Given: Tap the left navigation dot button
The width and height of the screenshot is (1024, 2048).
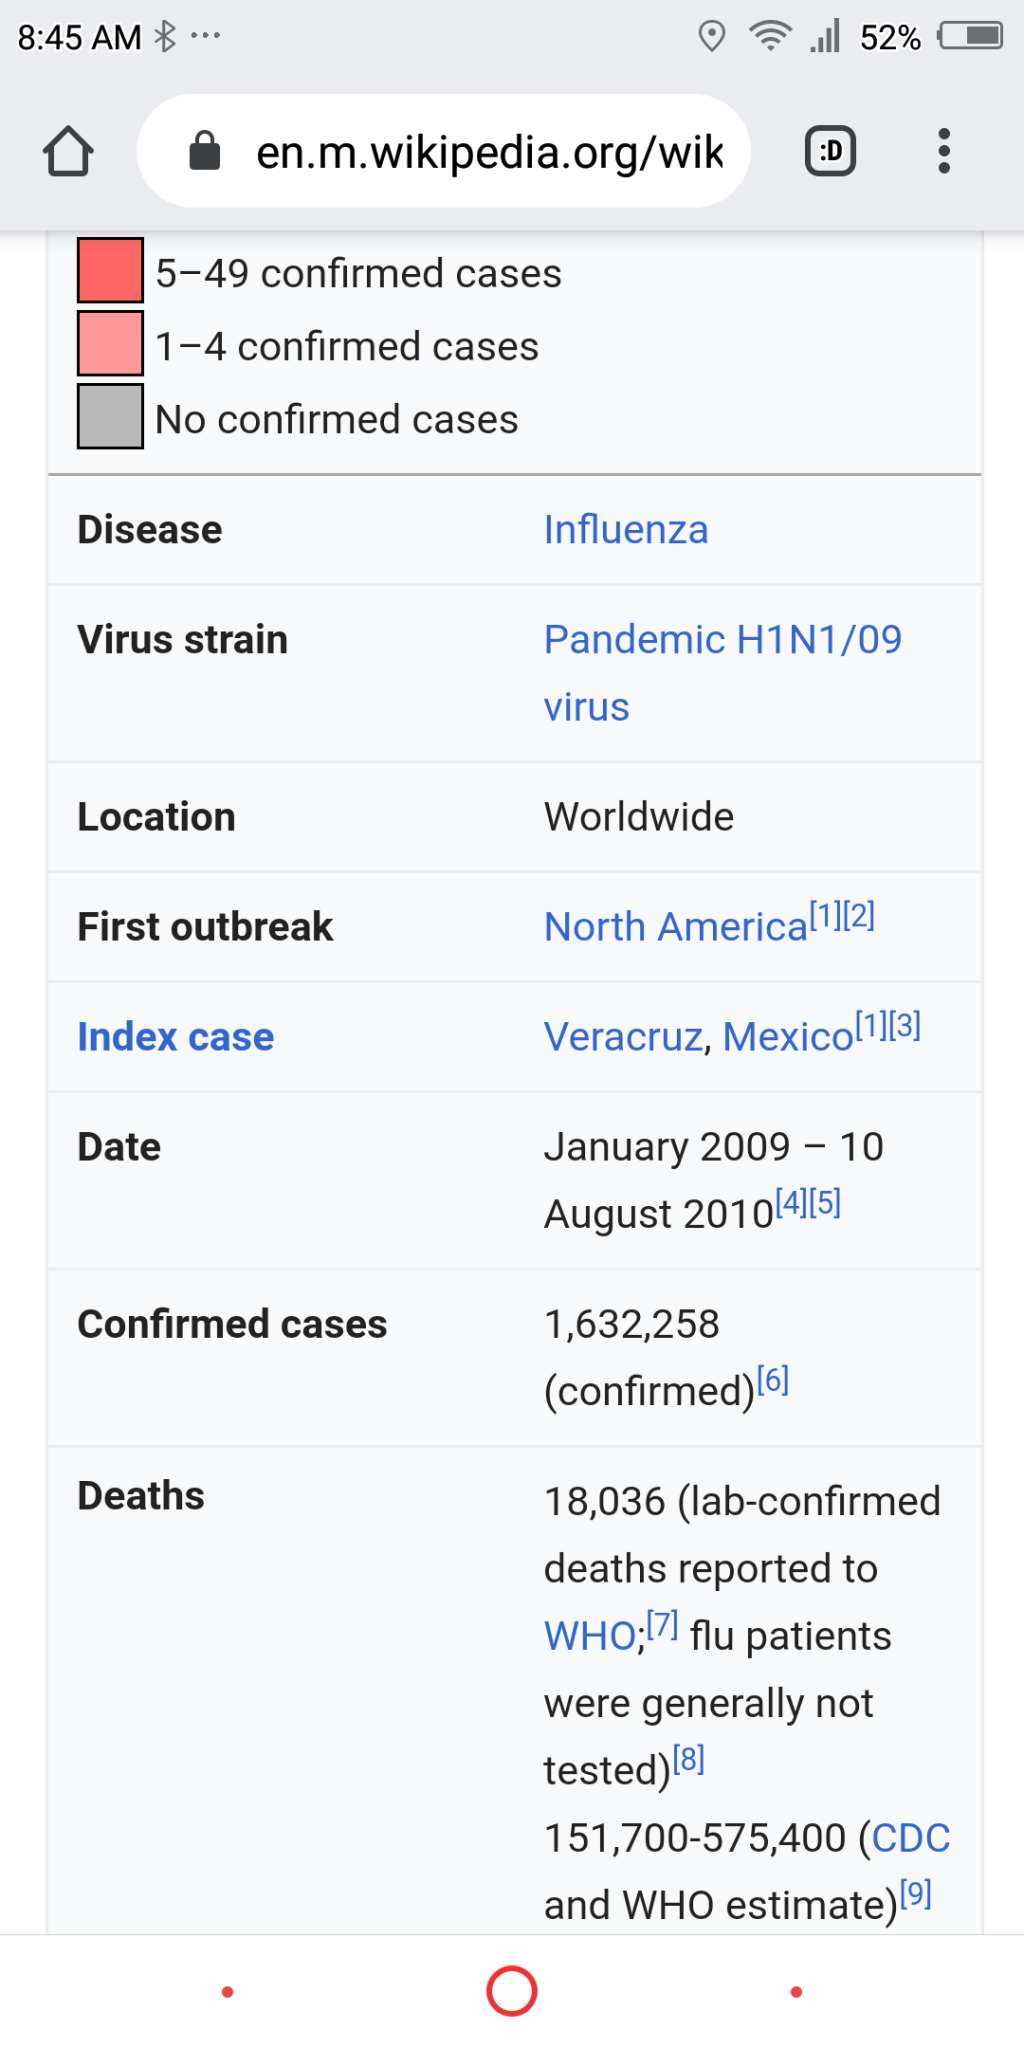Looking at the screenshot, I should click(228, 1992).
